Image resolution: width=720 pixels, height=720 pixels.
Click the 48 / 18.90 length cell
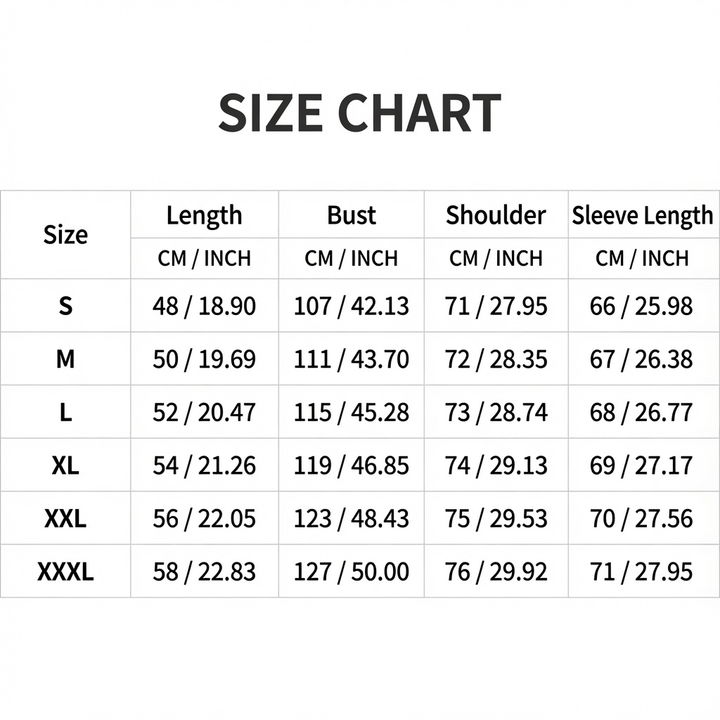(x=204, y=306)
